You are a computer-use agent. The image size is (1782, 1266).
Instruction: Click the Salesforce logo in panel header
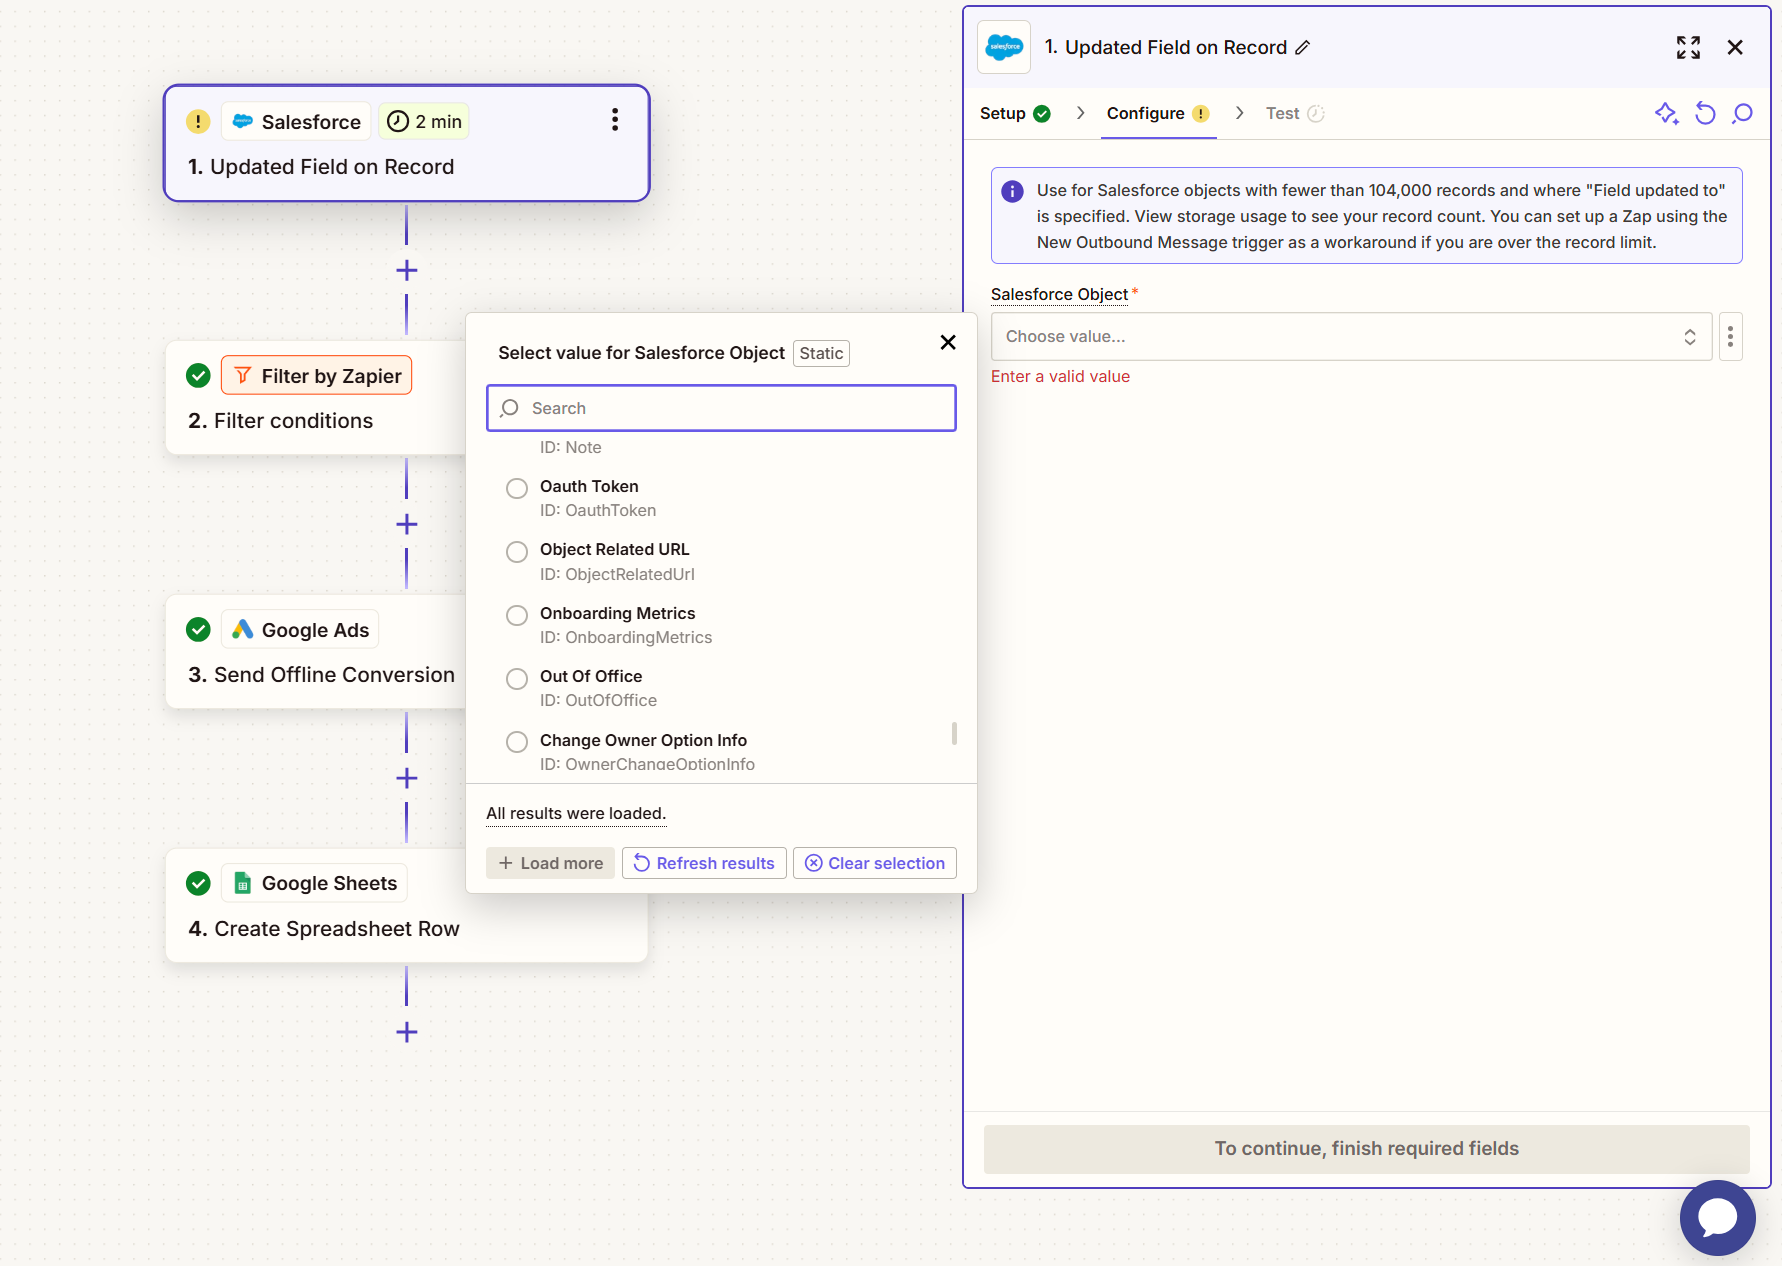1004,47
